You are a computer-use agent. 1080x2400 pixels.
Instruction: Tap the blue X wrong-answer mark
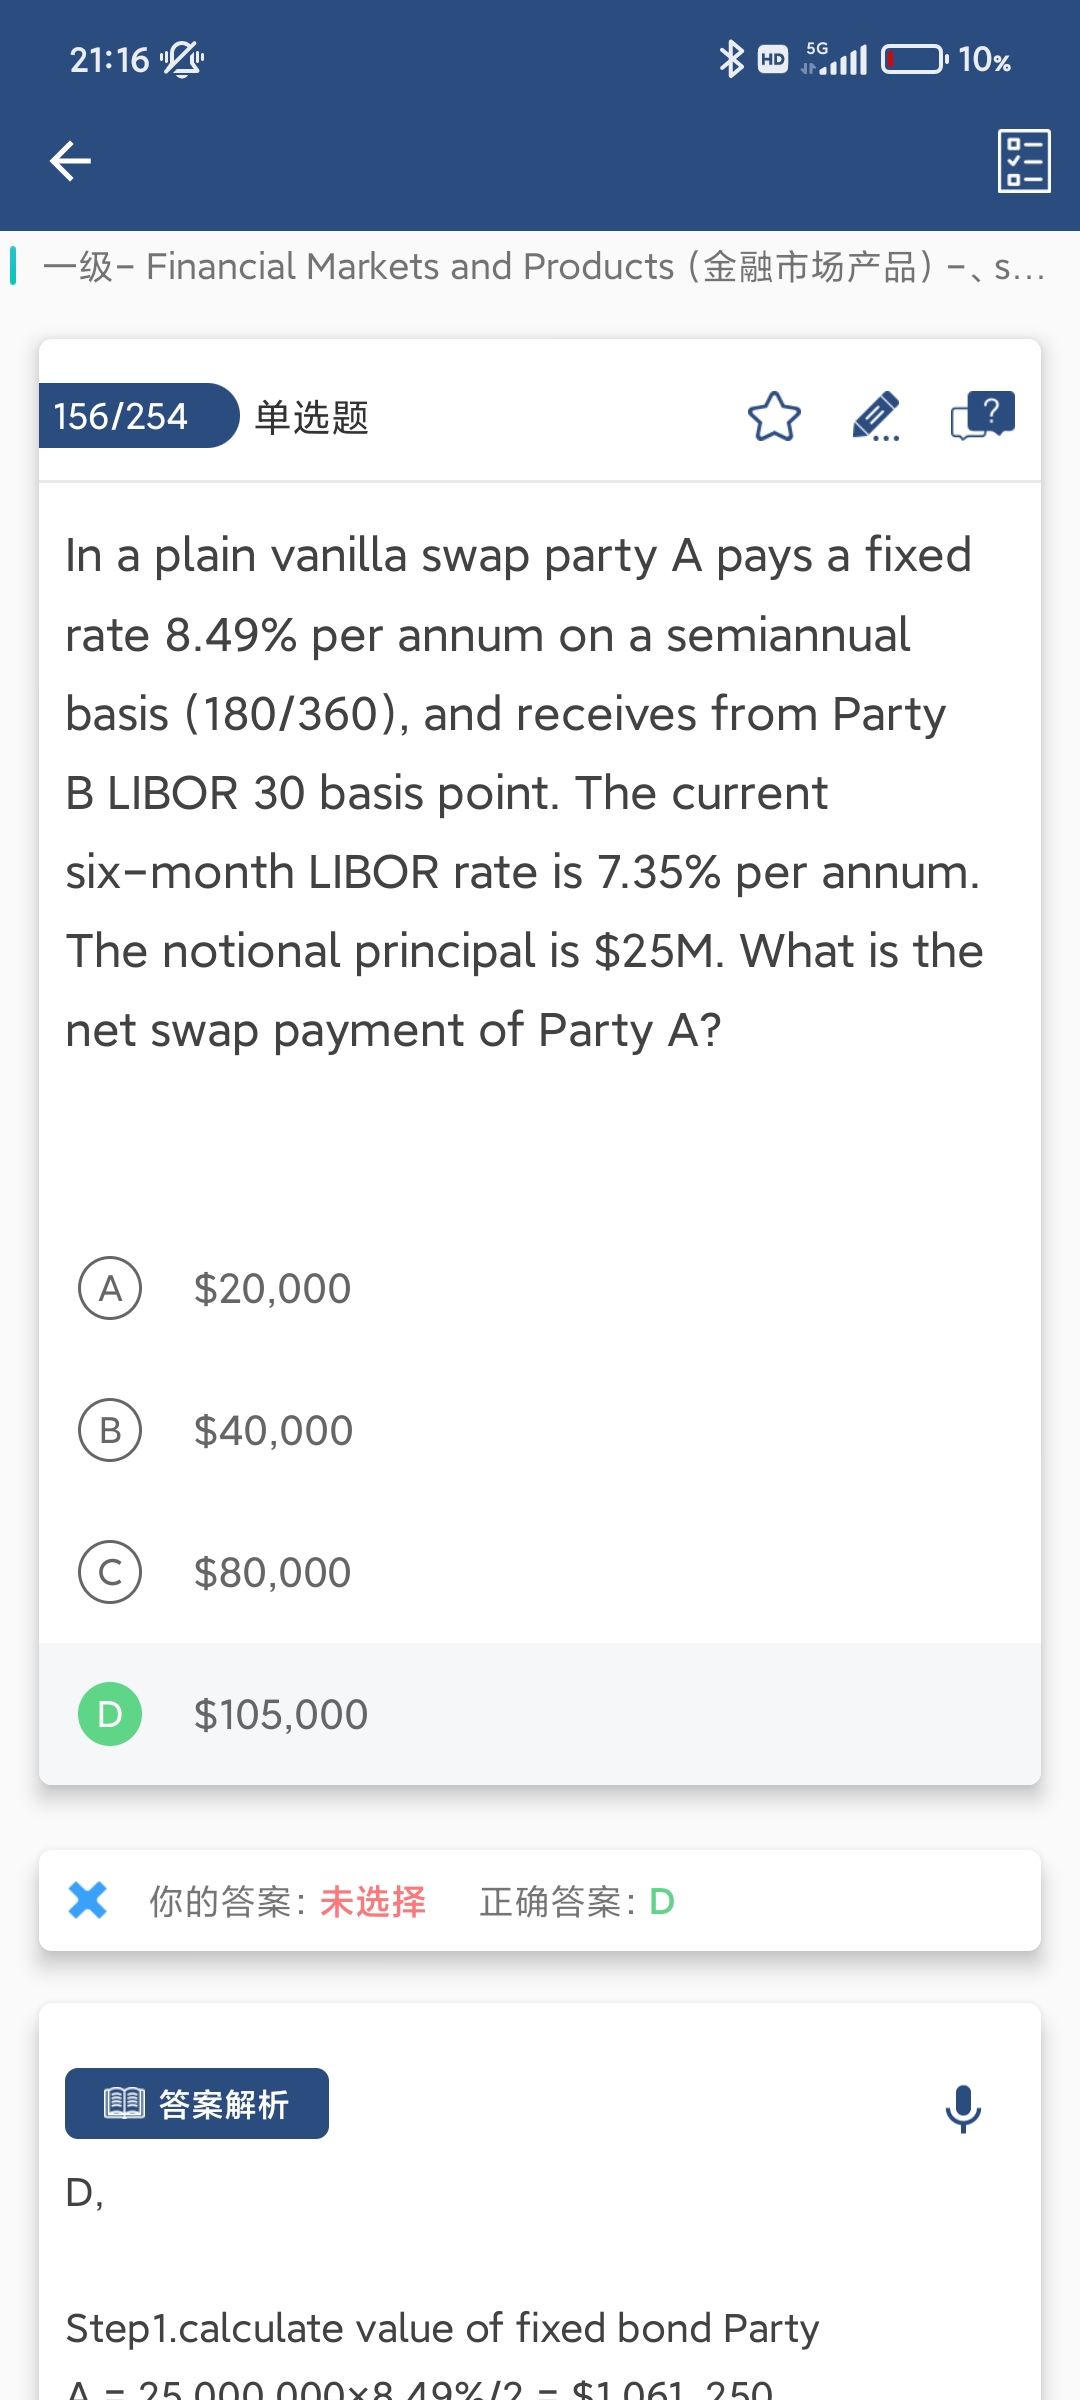click(88, 1900)
